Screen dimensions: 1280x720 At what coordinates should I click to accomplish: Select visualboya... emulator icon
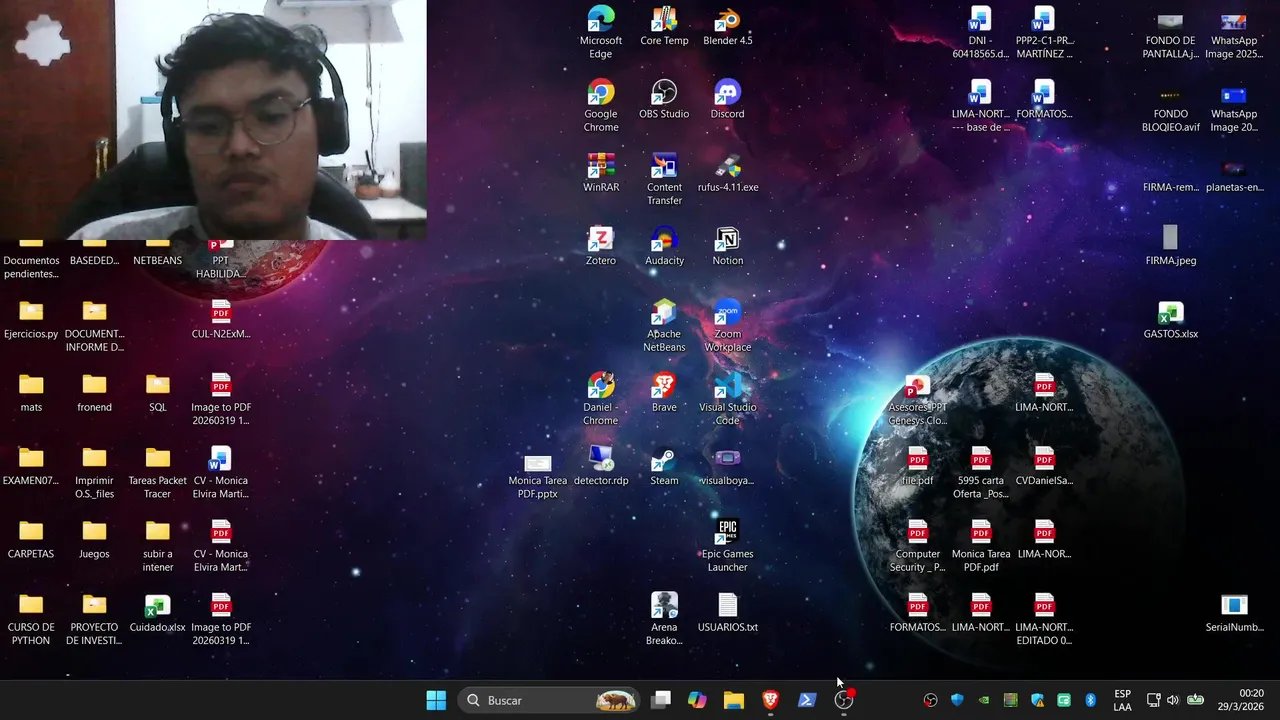(727, 466)
